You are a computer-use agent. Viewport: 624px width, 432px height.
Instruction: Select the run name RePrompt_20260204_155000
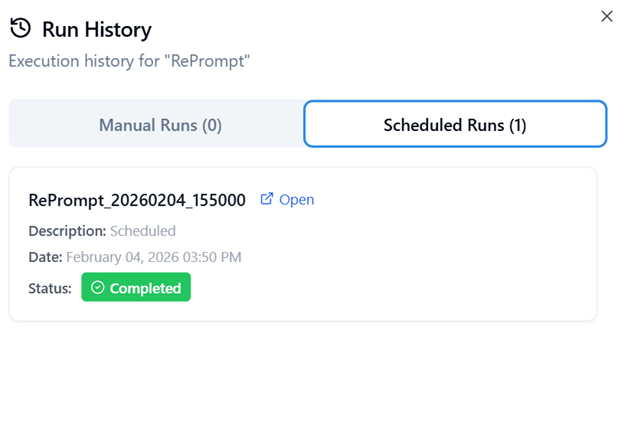coord(137,199)
